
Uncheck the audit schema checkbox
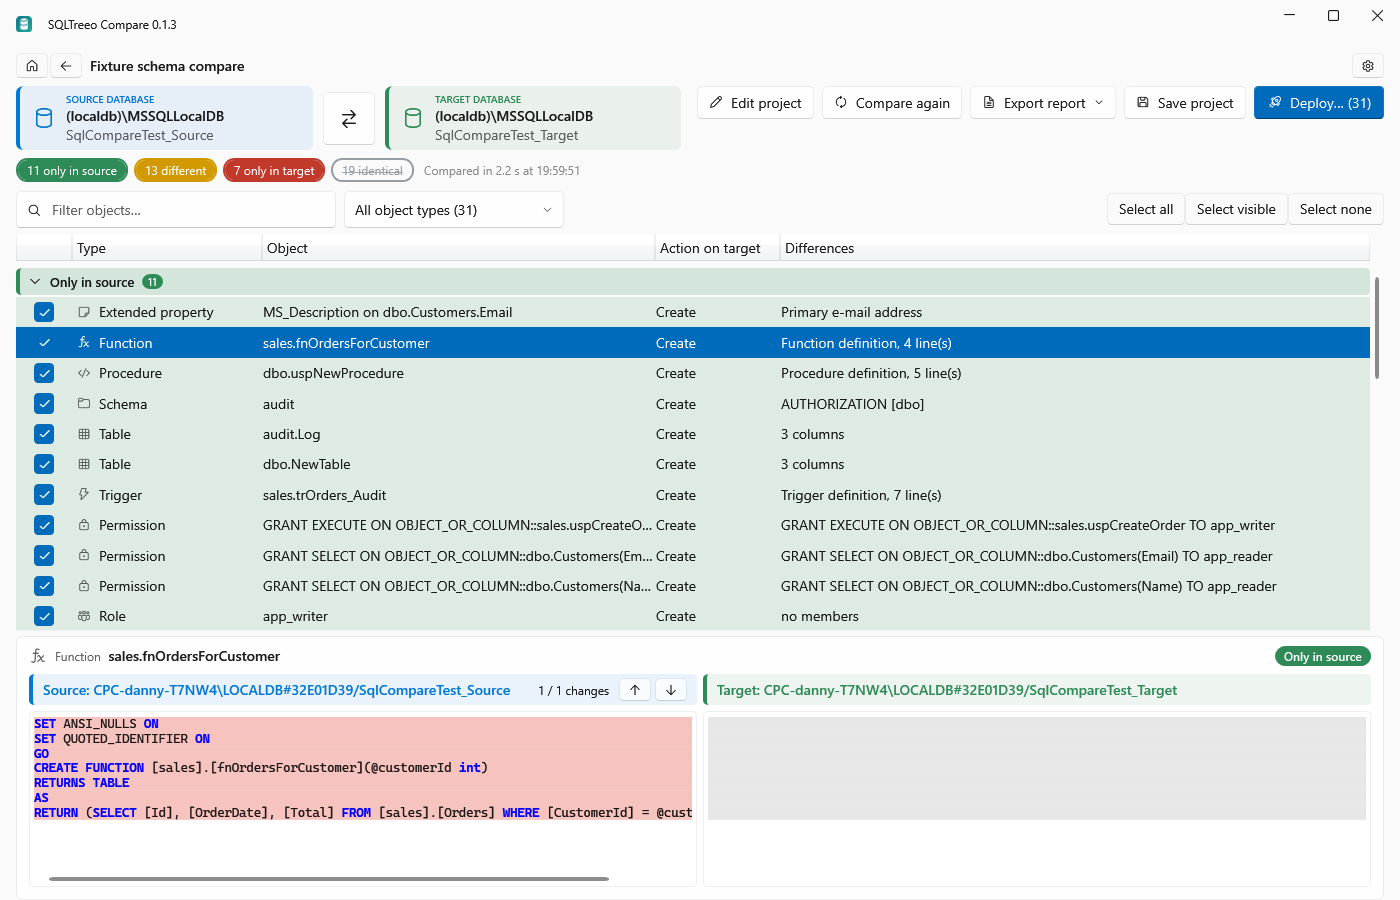point(44,404)
